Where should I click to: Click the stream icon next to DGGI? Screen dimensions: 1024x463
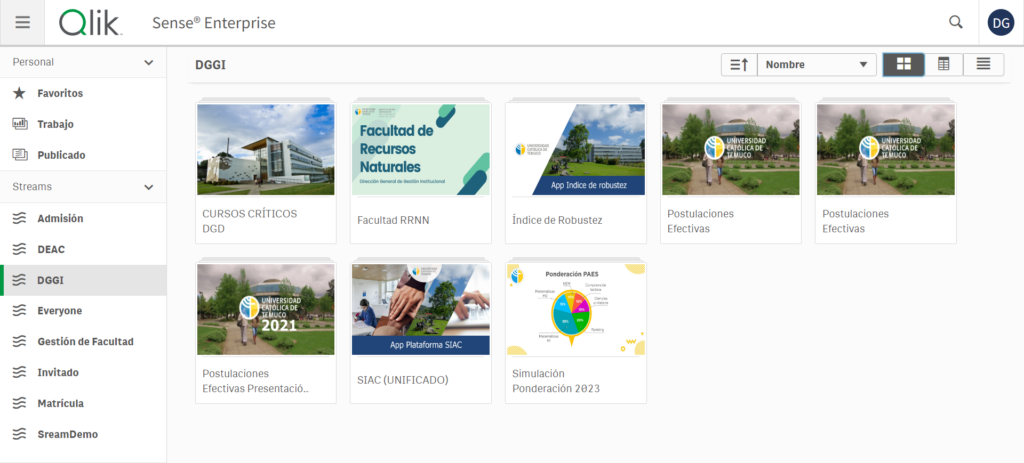[x=20, y=280]
